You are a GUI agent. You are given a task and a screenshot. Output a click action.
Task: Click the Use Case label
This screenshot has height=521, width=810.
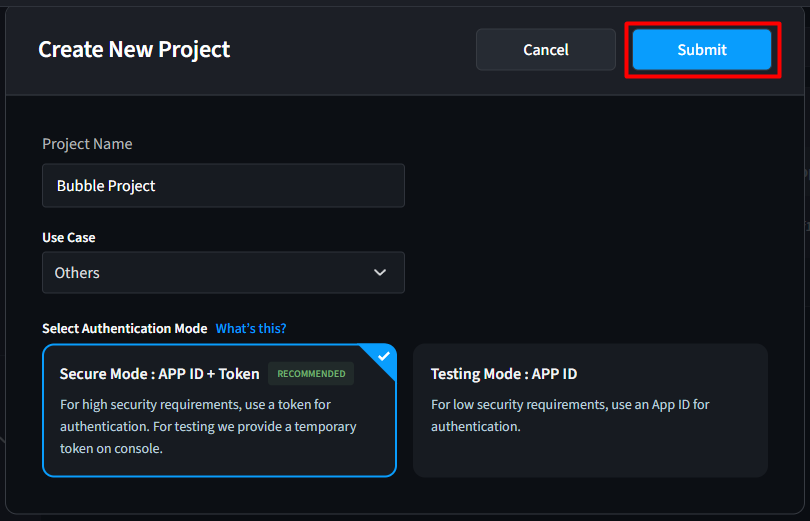tap(69, 238)
